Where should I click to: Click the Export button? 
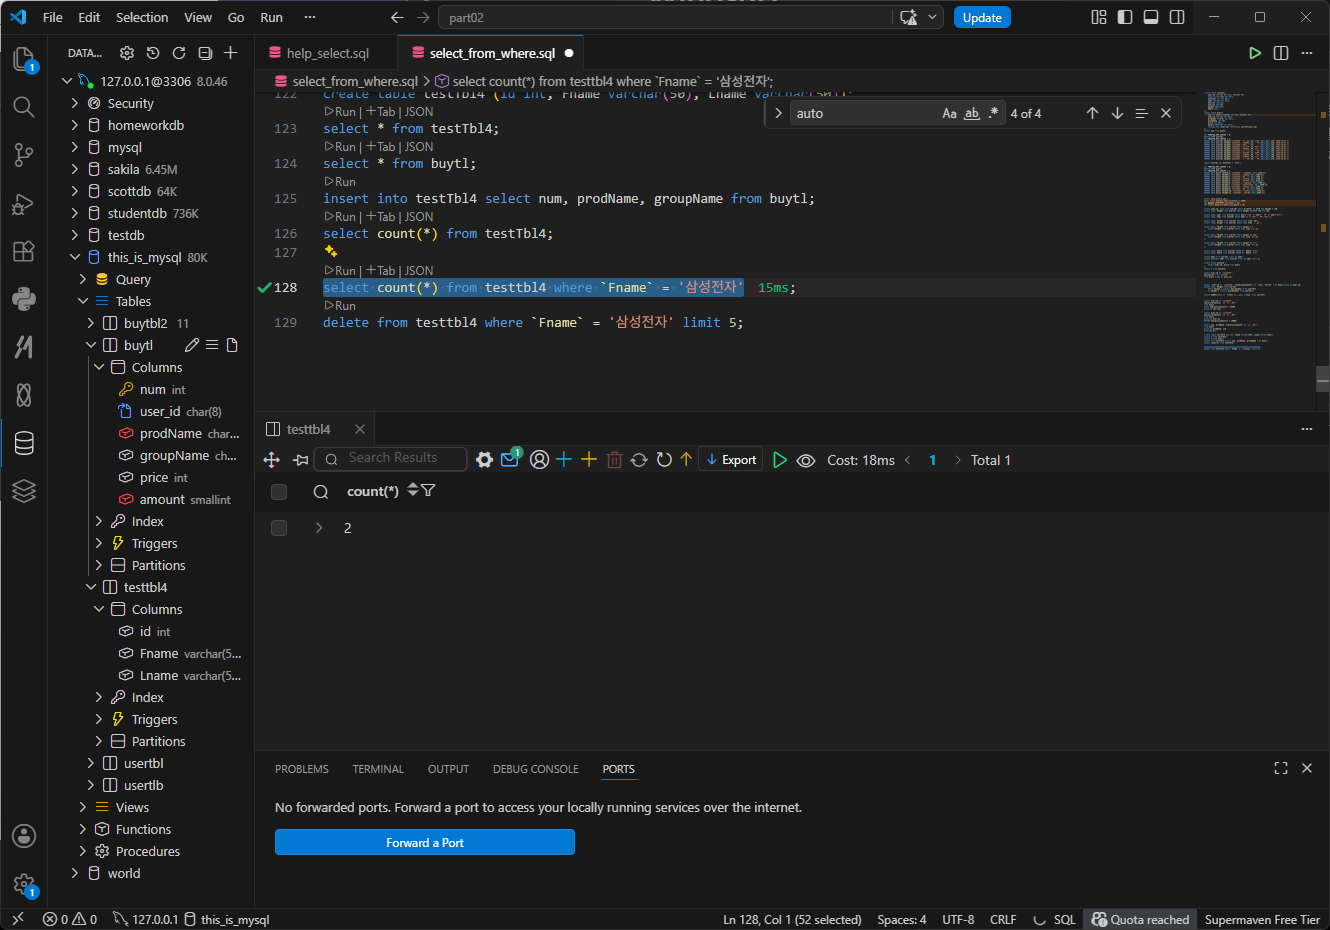(731, 460)
